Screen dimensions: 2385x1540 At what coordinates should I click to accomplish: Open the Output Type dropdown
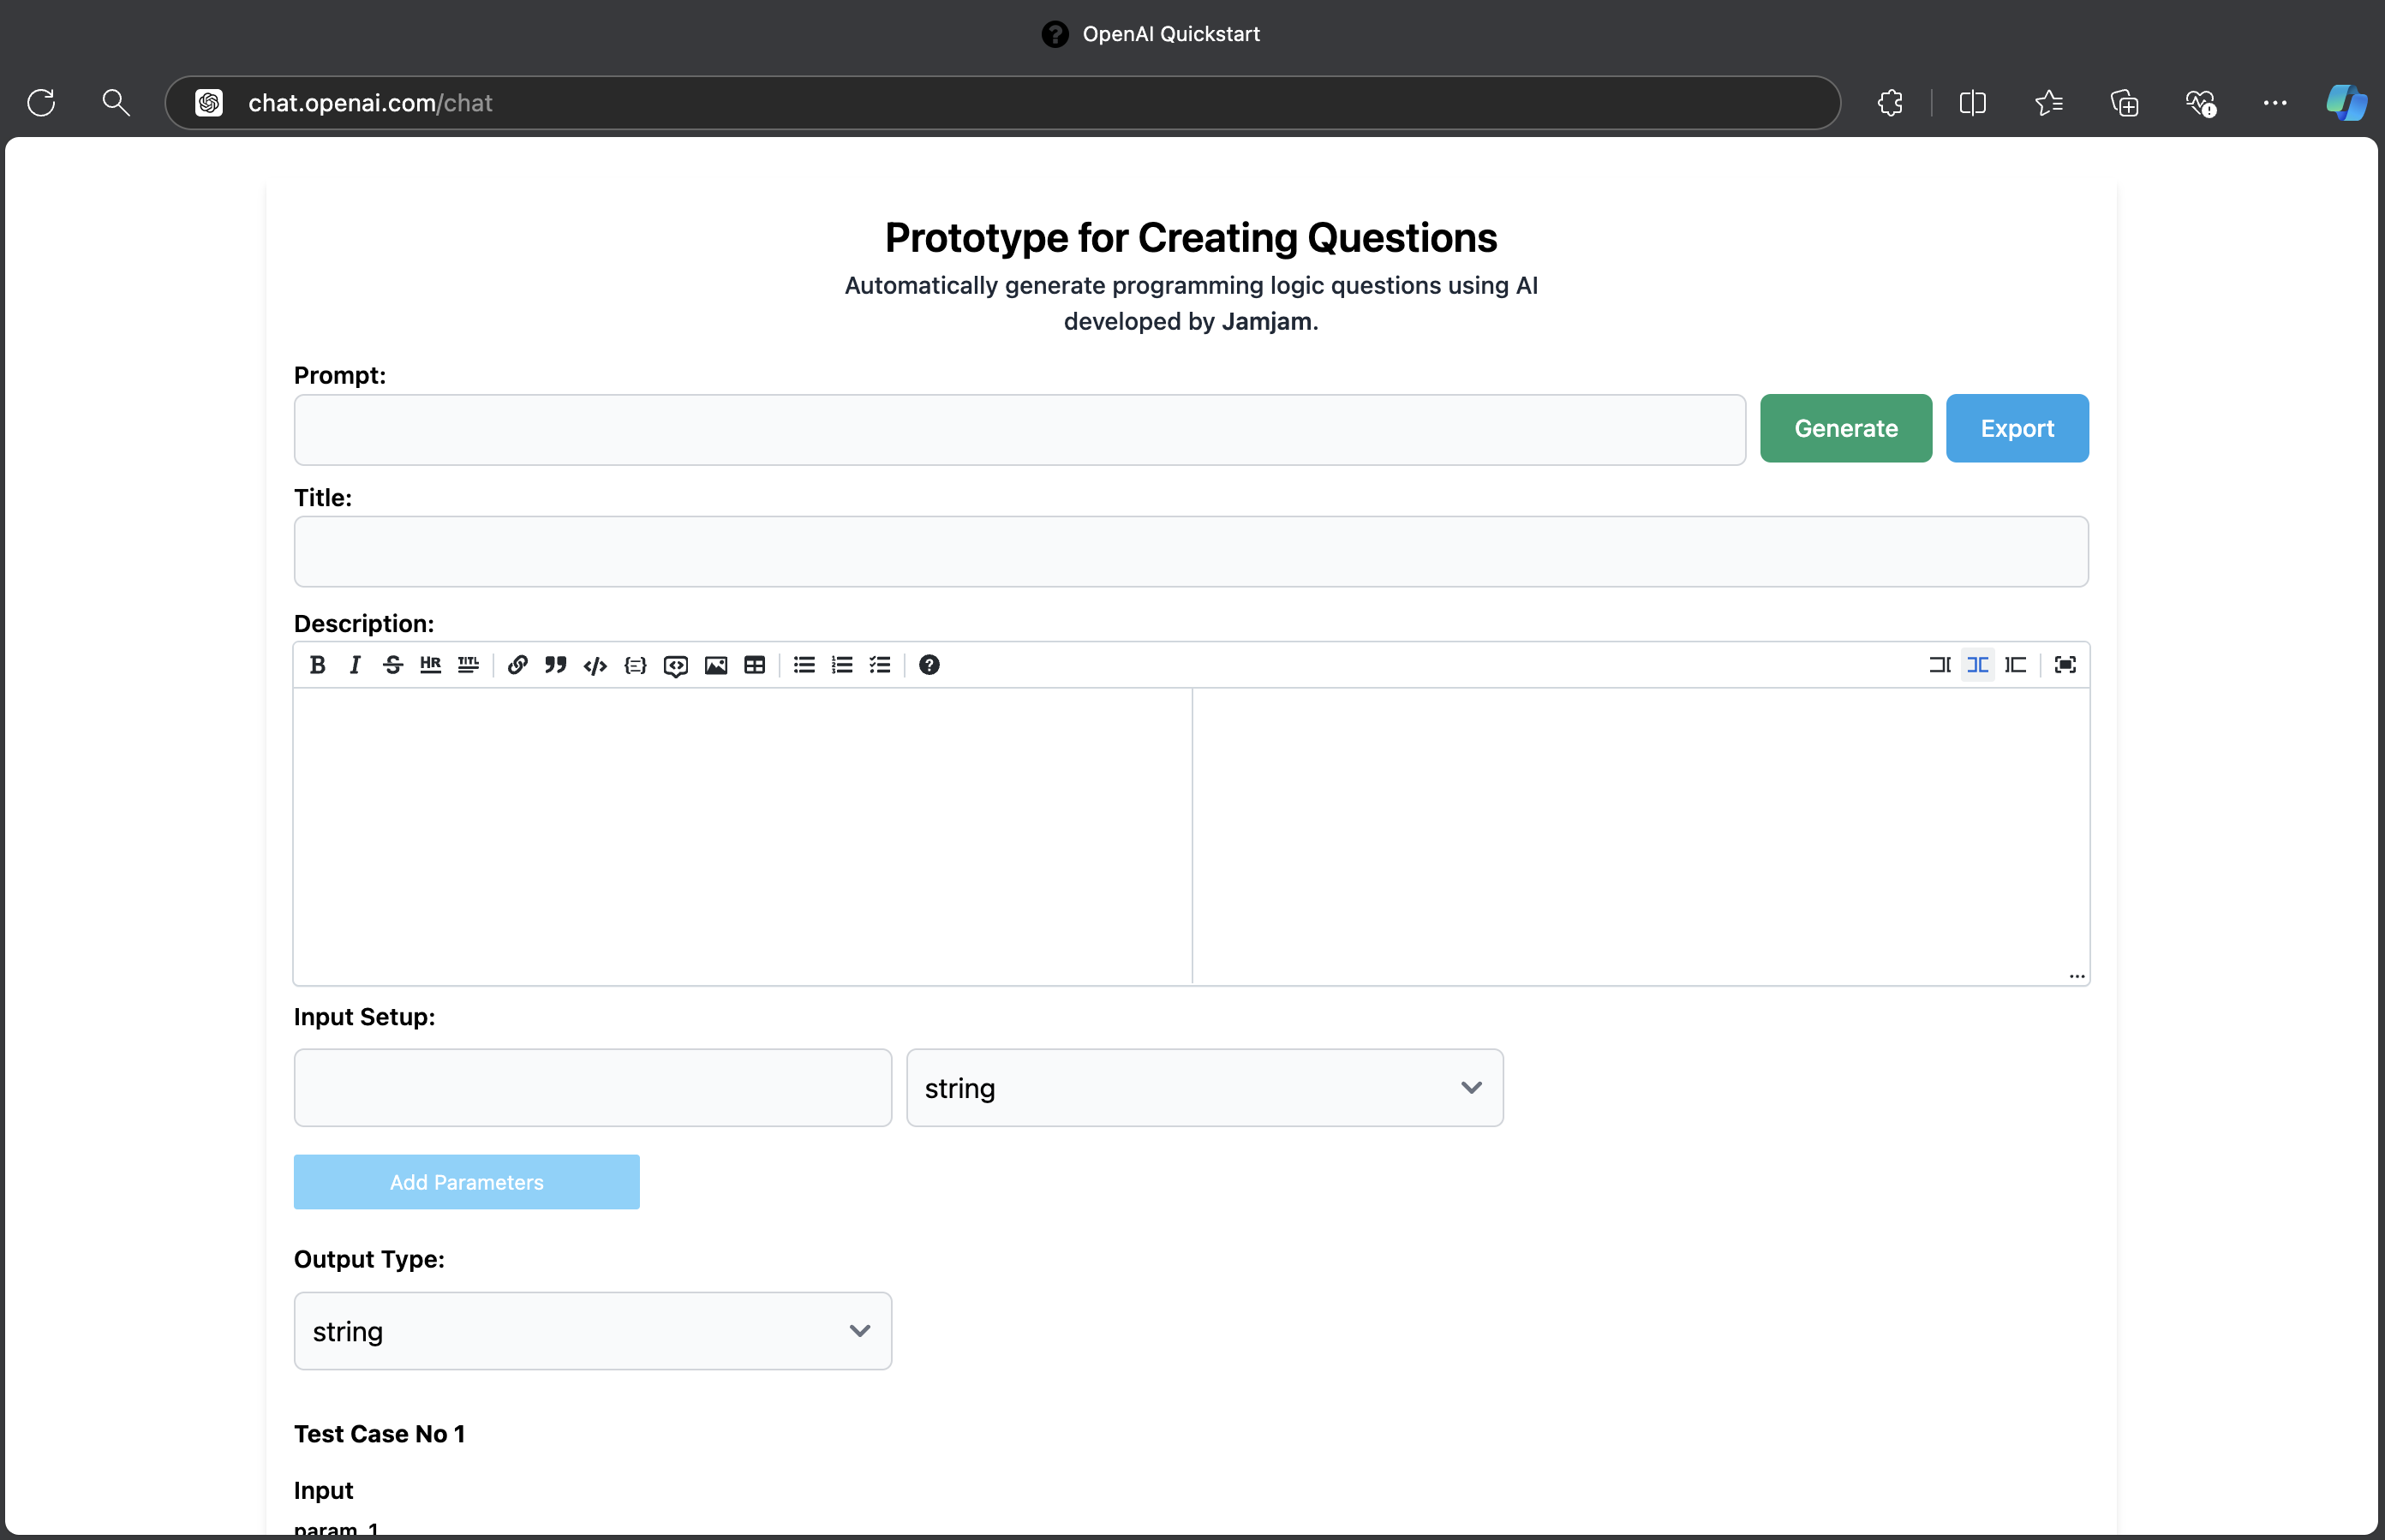coord(592,1331)
